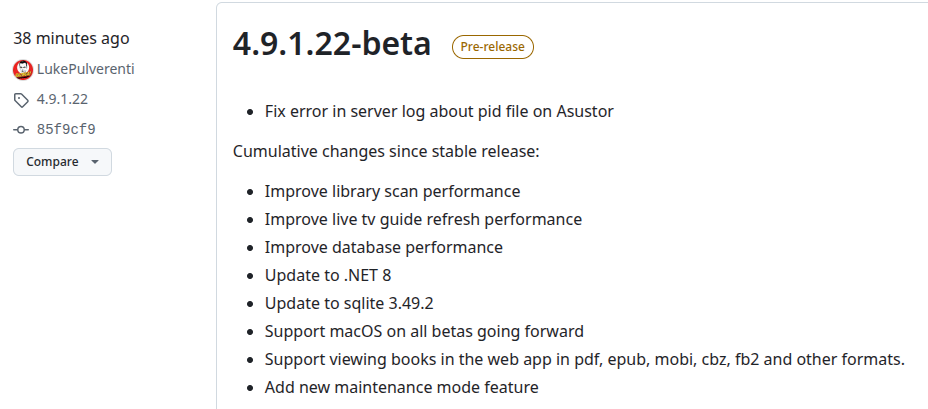Click the Asustor pid file fix note
This screenshot has height=409, width=928.
tap(439, 111)
